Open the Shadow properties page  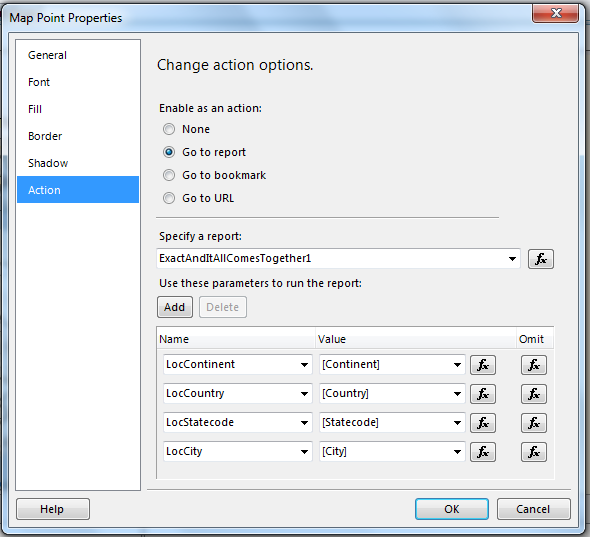coord(78,163)
